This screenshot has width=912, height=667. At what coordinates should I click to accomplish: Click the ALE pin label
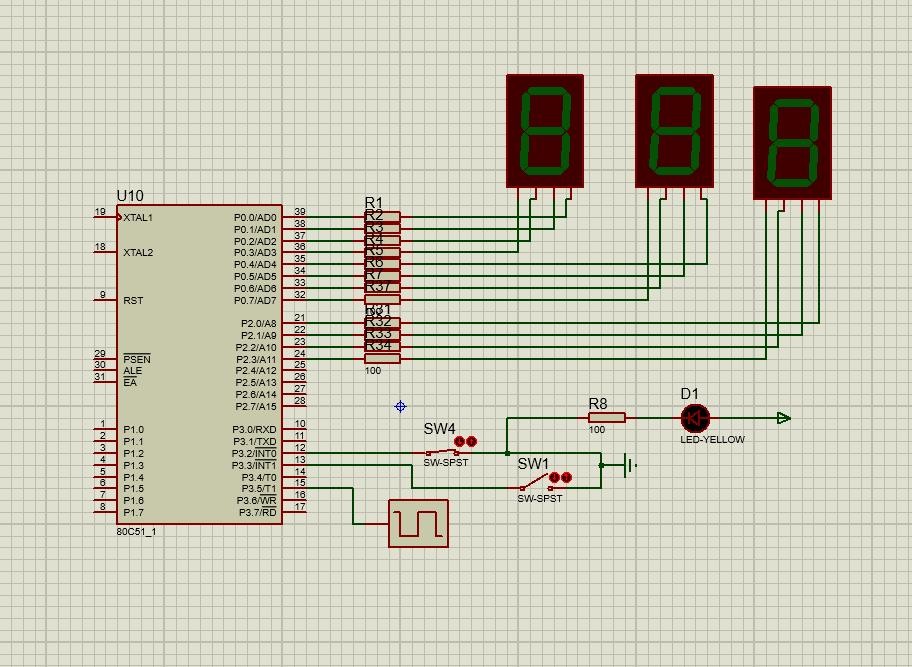tap(133, 370)
